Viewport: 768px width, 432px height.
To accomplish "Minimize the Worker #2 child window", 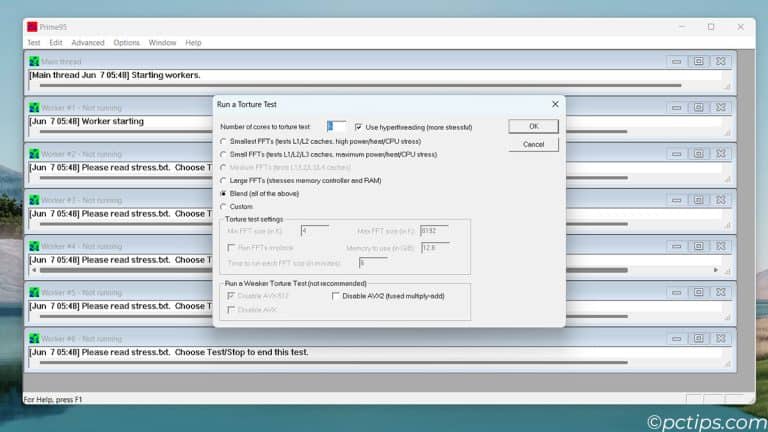I will [x=676, y=154].
